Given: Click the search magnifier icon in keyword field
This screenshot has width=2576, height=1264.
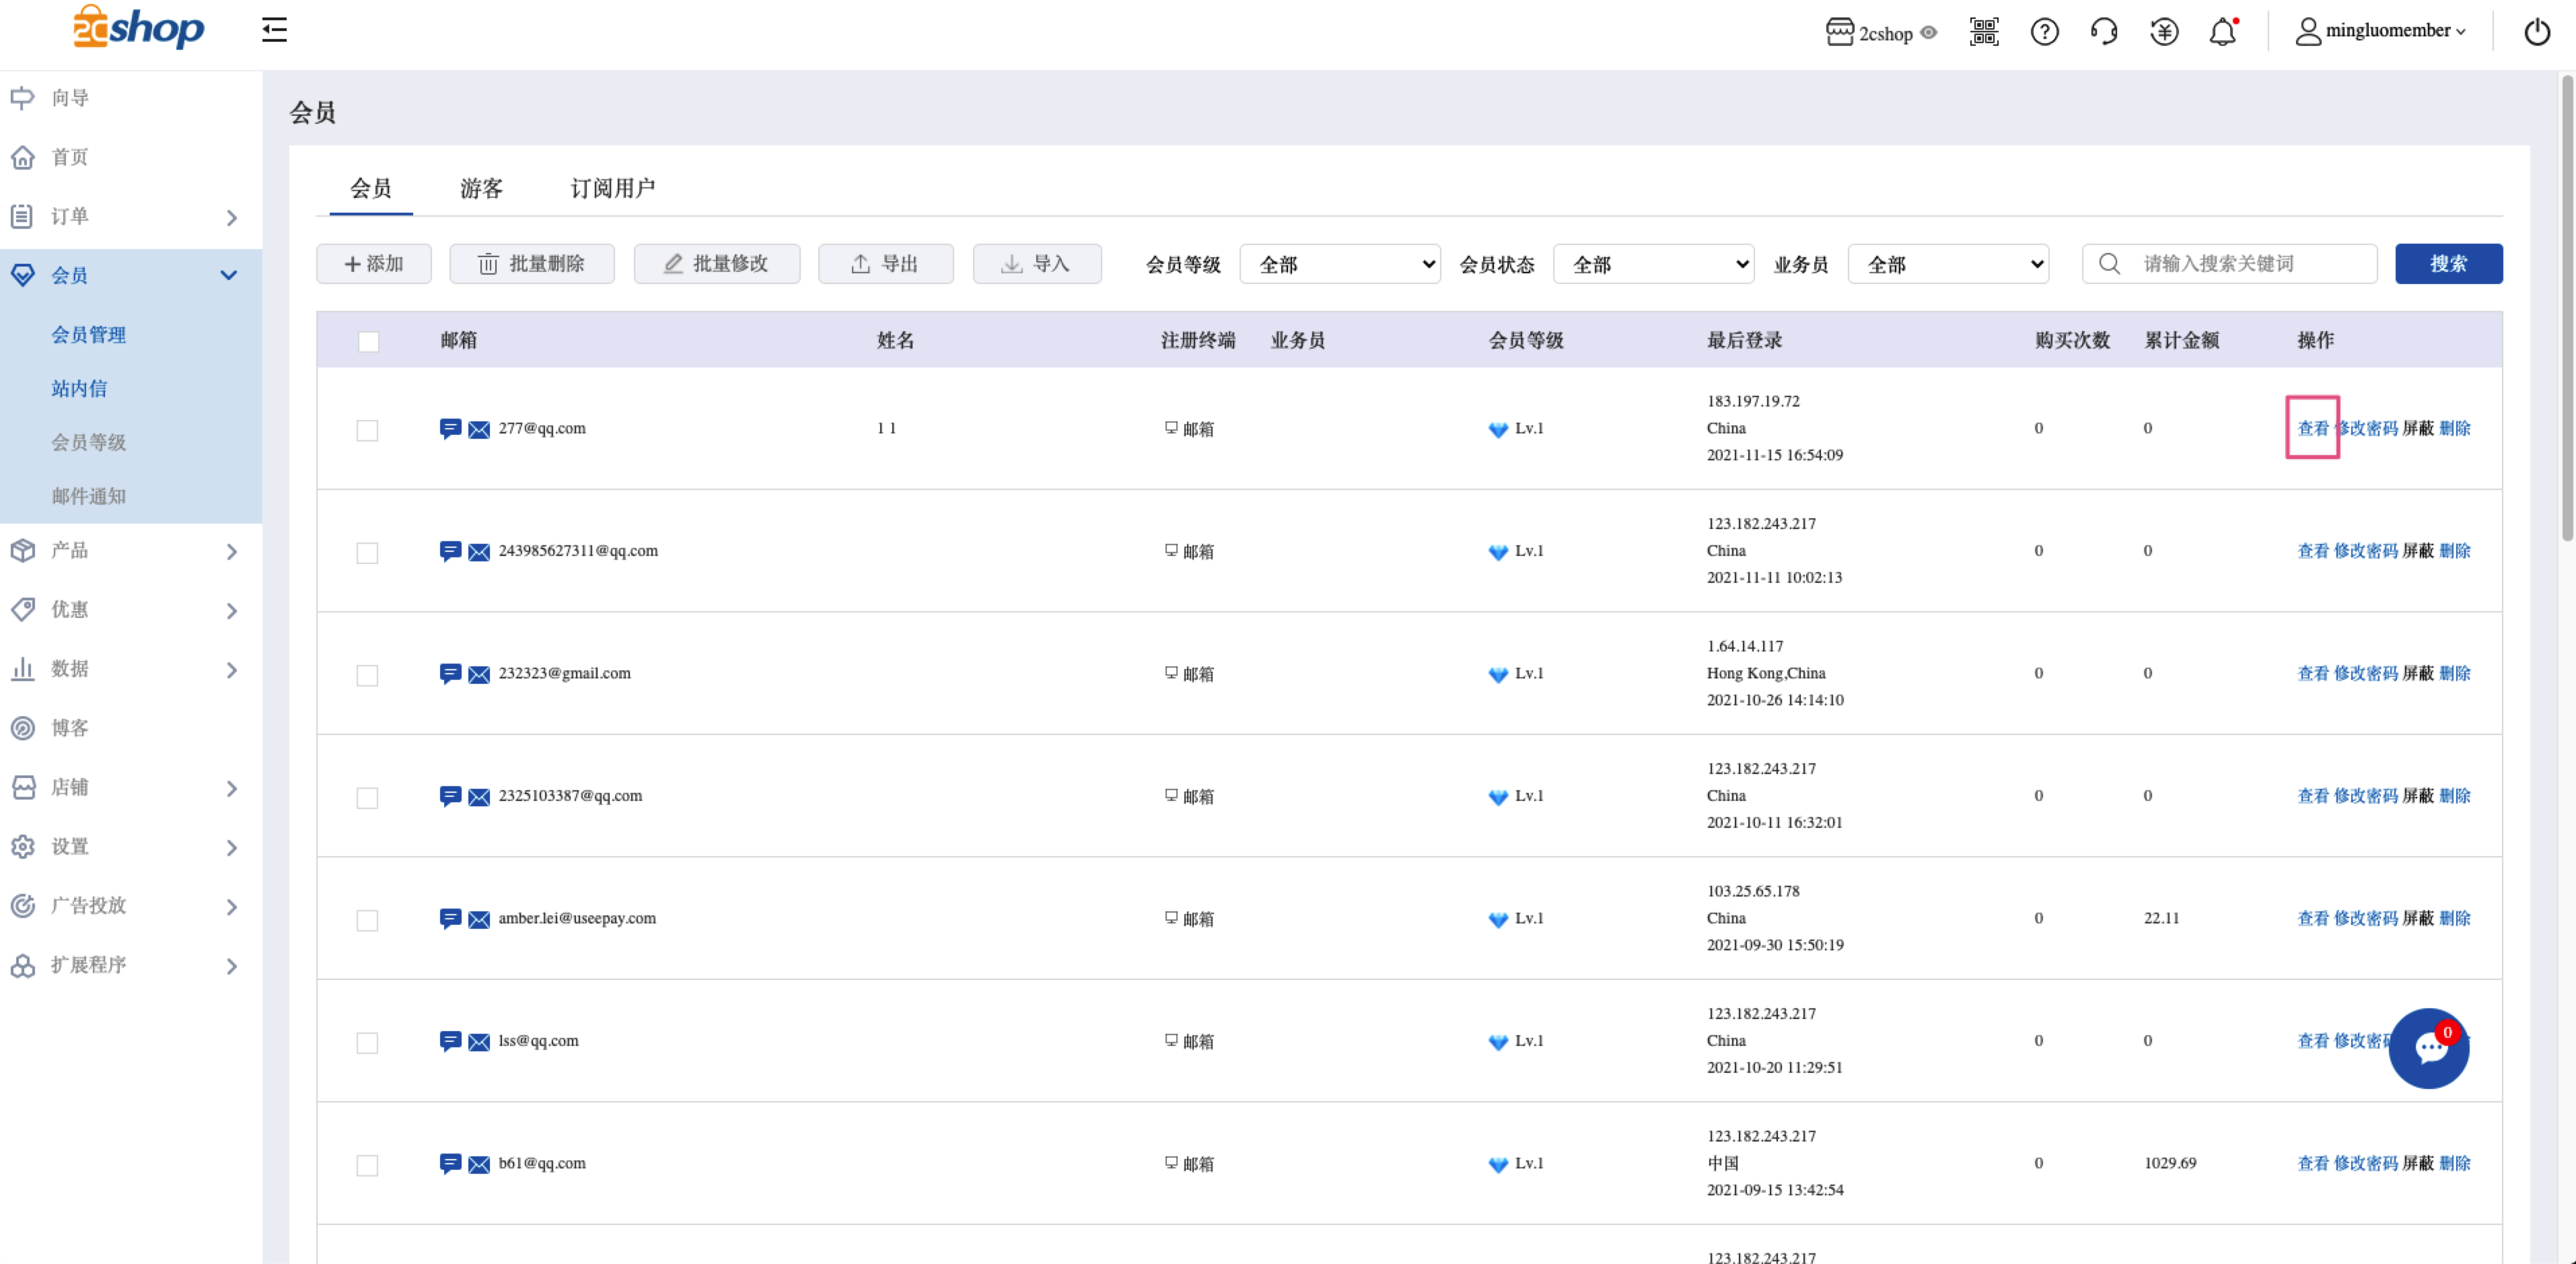Looking at the screenshot, I should click(x=2109, y=264).
